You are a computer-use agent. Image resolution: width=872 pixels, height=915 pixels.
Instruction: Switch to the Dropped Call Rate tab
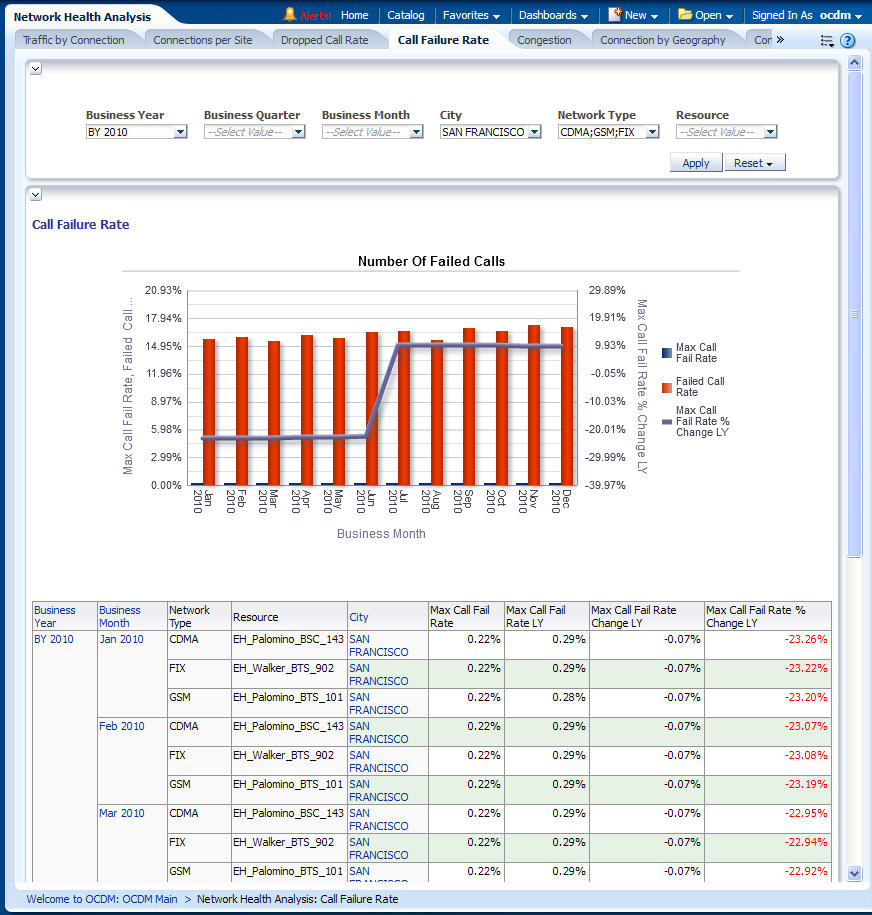click(x=324, y=40)
